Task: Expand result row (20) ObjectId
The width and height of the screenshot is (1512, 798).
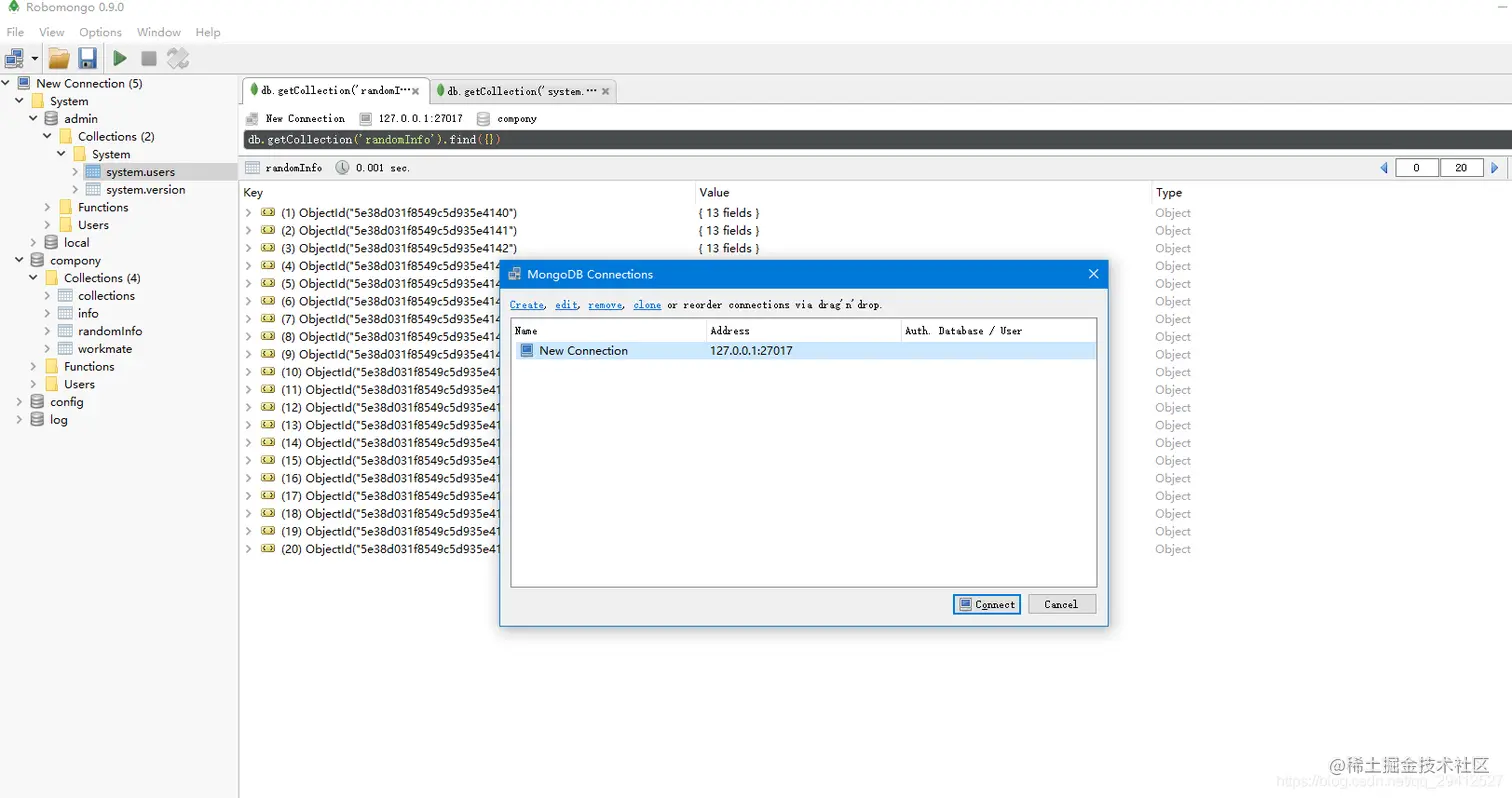Action: tap(248, 549)
